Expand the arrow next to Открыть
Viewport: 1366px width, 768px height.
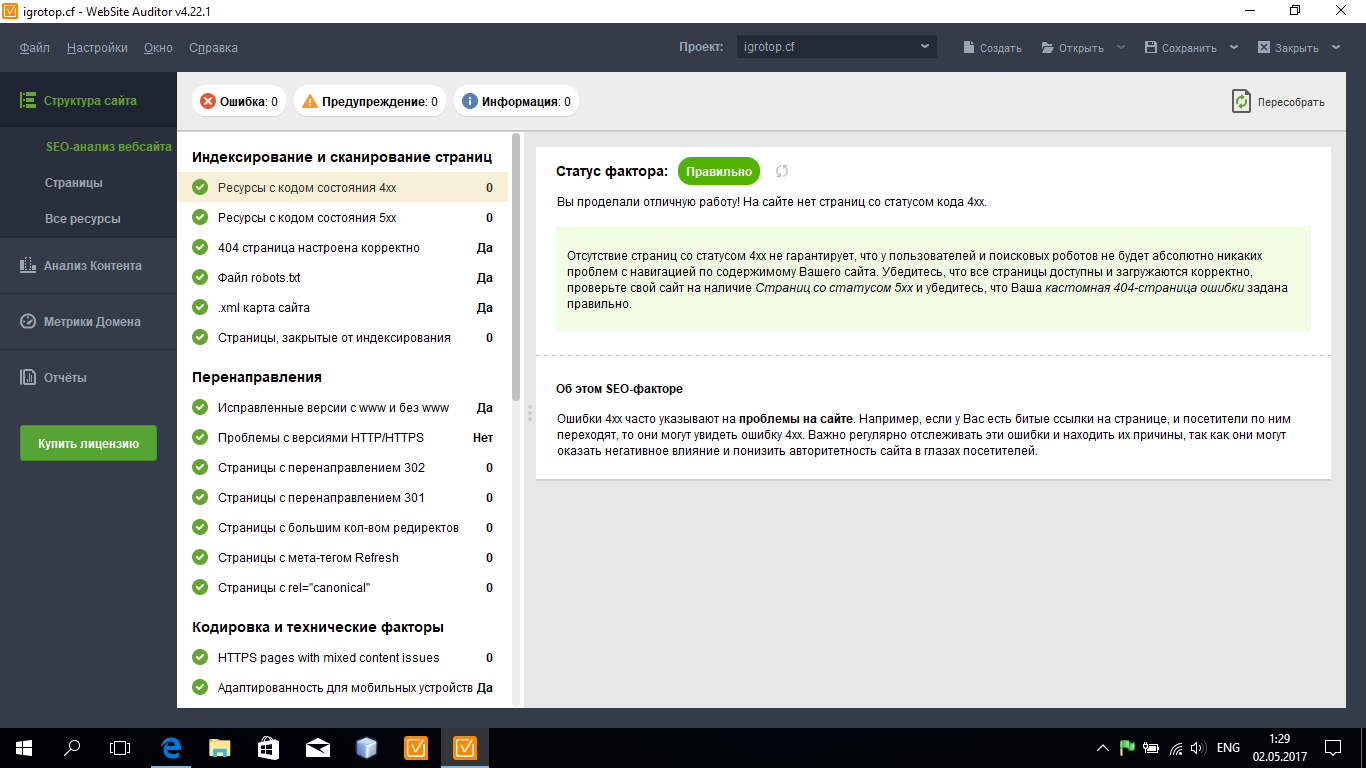click(x=1121, y=47)
